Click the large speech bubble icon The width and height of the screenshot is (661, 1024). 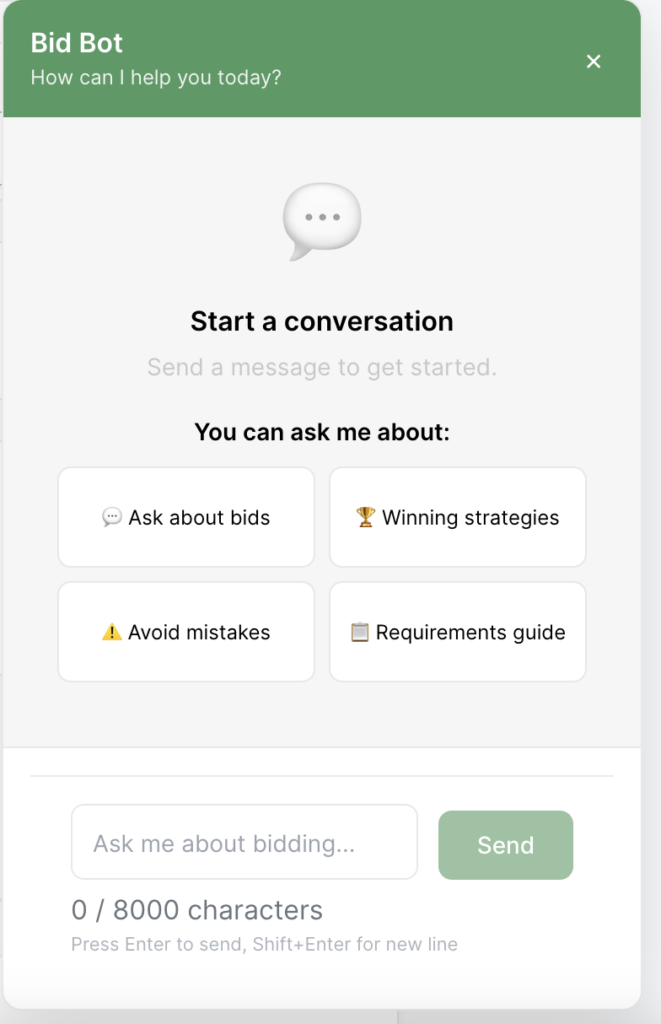(321, 221)
